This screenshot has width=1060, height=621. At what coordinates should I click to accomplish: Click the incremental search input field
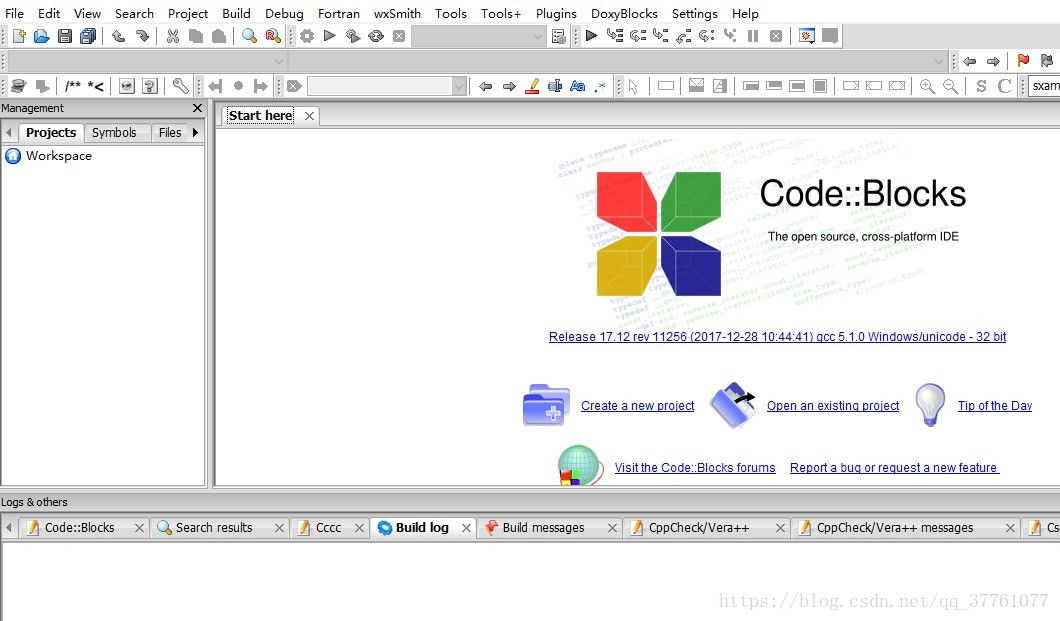tap(380, 86)
